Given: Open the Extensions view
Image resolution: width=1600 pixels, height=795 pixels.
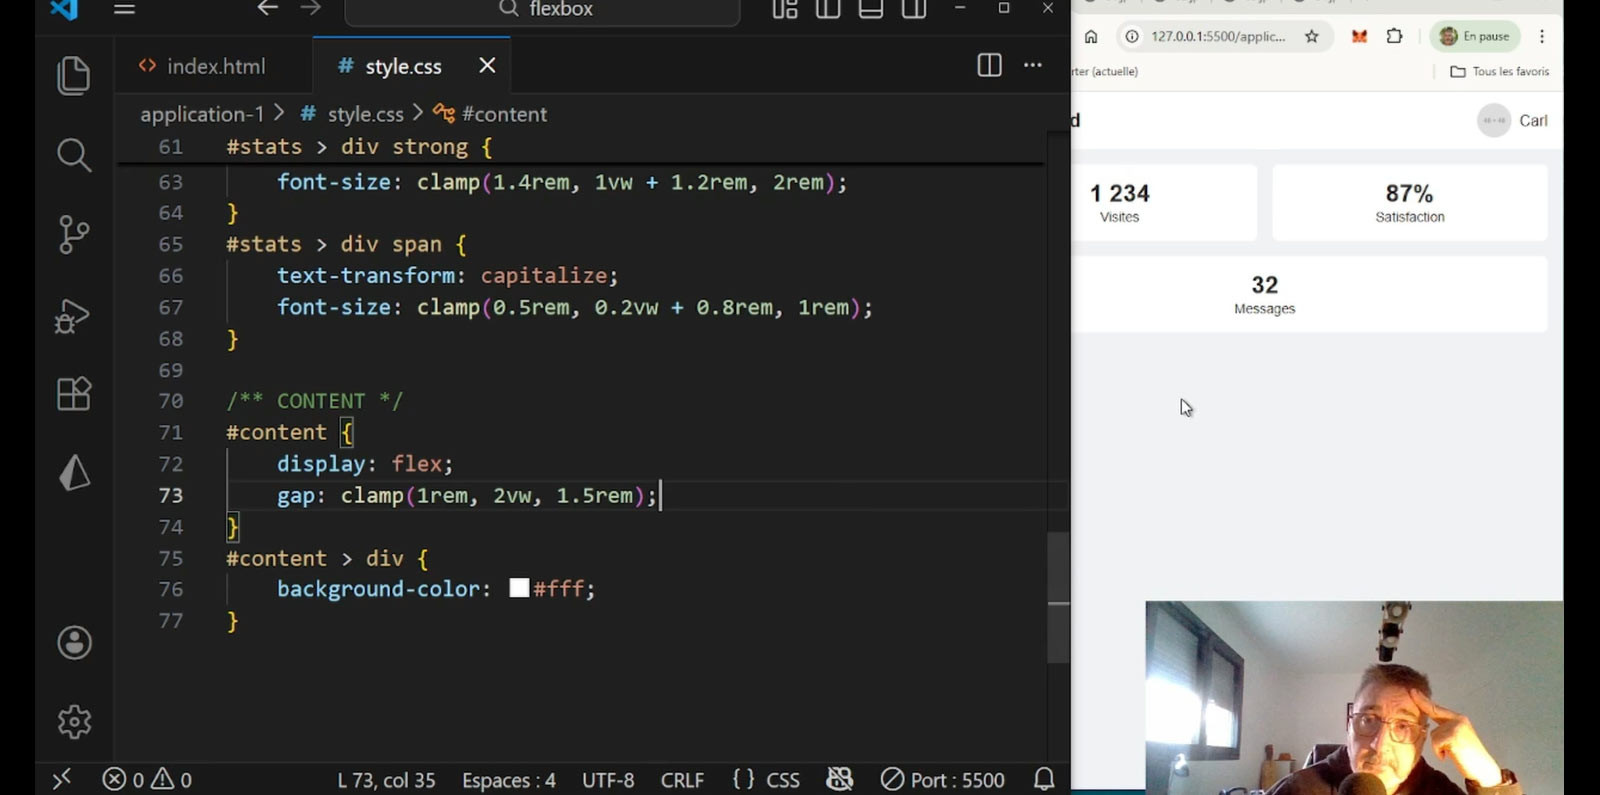Looking at the screenshot, I should click(x=74, y=394).
